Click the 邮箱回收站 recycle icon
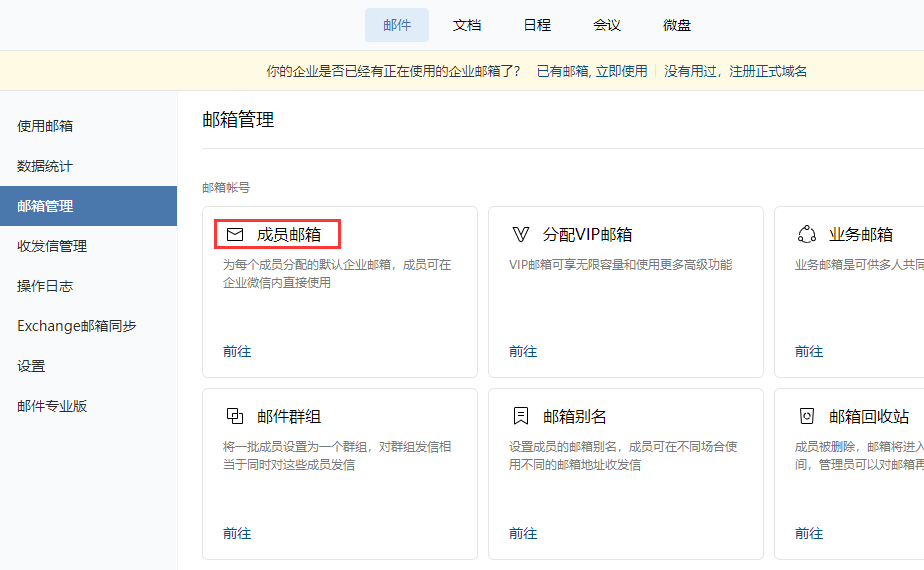The image size is (924, 570). [x=807, y=416]
